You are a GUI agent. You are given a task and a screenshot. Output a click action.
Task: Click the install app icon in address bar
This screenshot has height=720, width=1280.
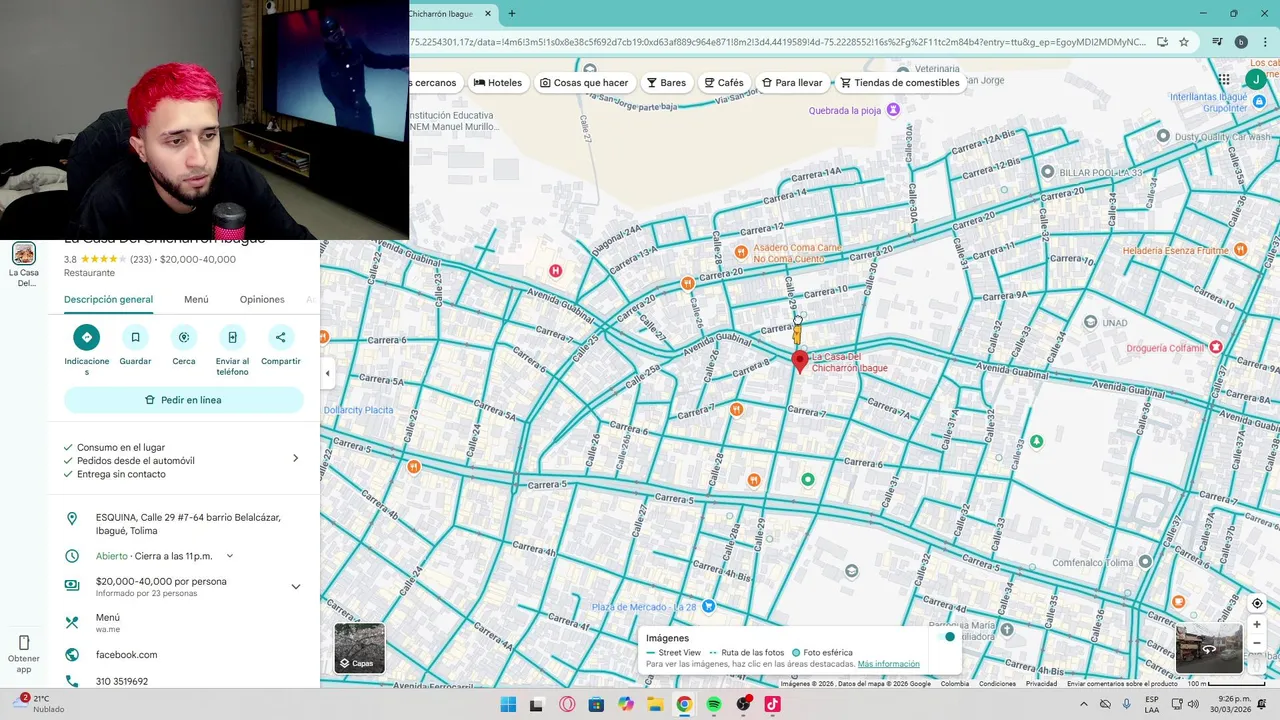(1162, 42)
